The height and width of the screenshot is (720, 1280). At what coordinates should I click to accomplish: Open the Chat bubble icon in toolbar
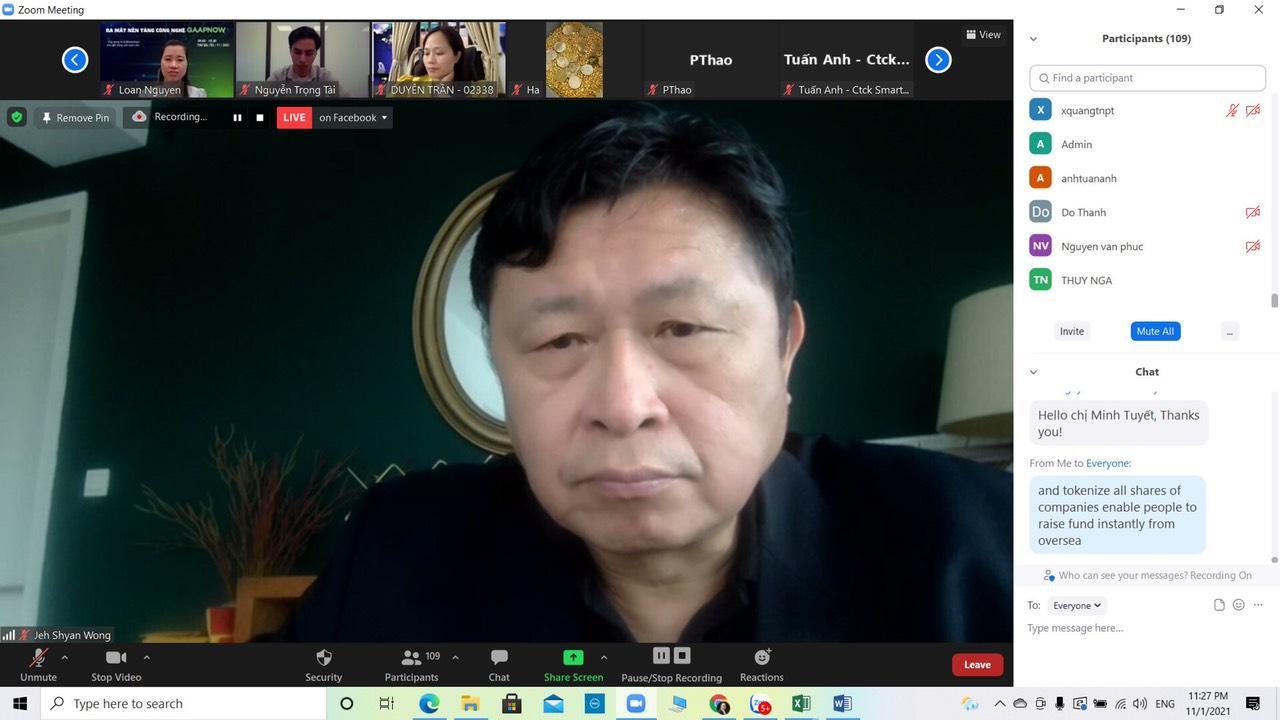click(x=499, y=657)
